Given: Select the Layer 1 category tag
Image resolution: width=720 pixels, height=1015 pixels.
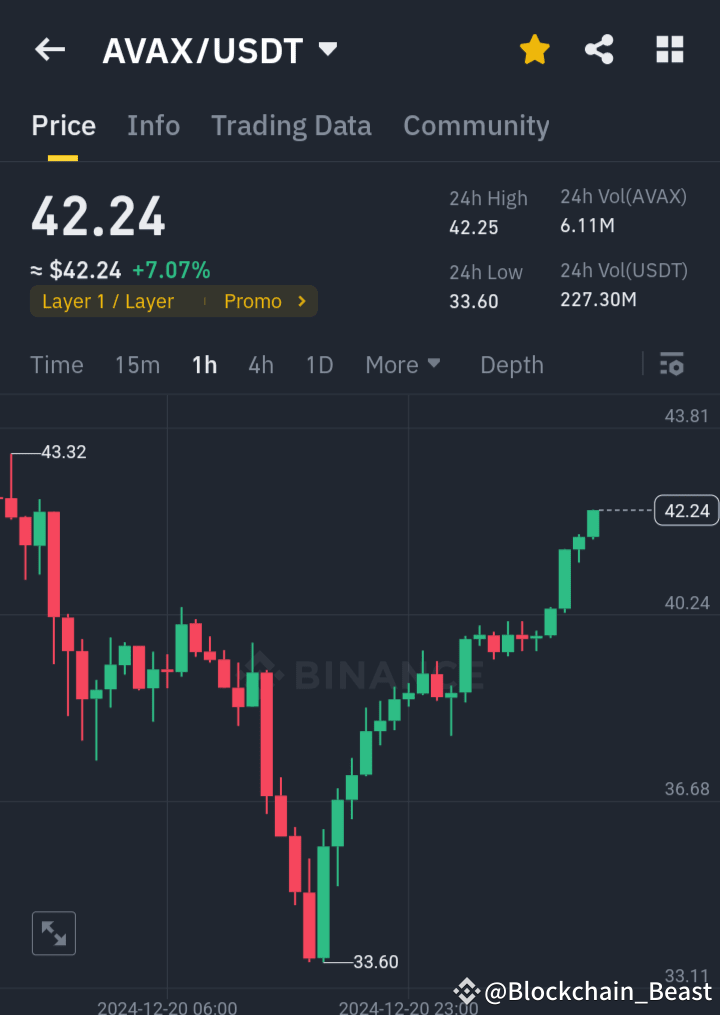Looking at the screenshot, I should (x=105, y=301).
